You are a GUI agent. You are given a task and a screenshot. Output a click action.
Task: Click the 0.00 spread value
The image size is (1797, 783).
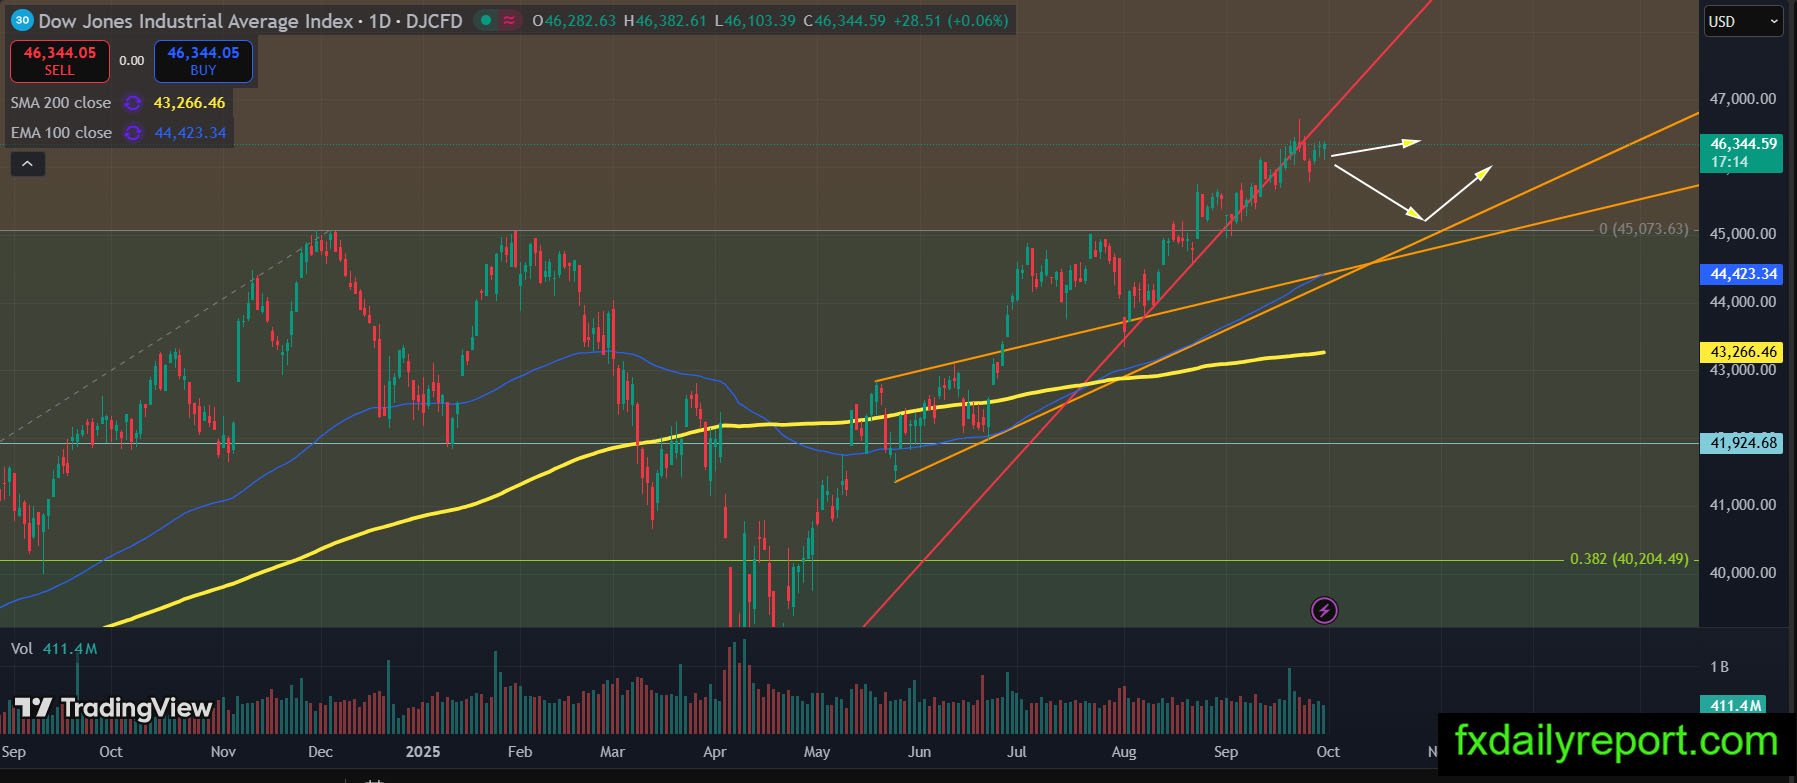pos(132,60)
